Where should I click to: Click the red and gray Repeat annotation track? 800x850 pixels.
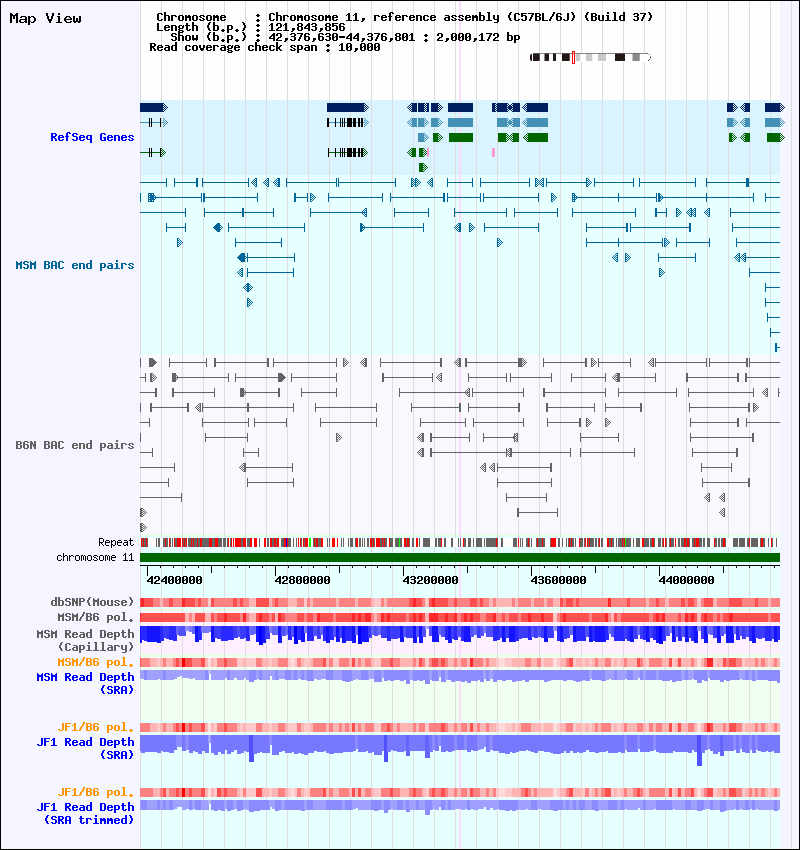(460, 542)
